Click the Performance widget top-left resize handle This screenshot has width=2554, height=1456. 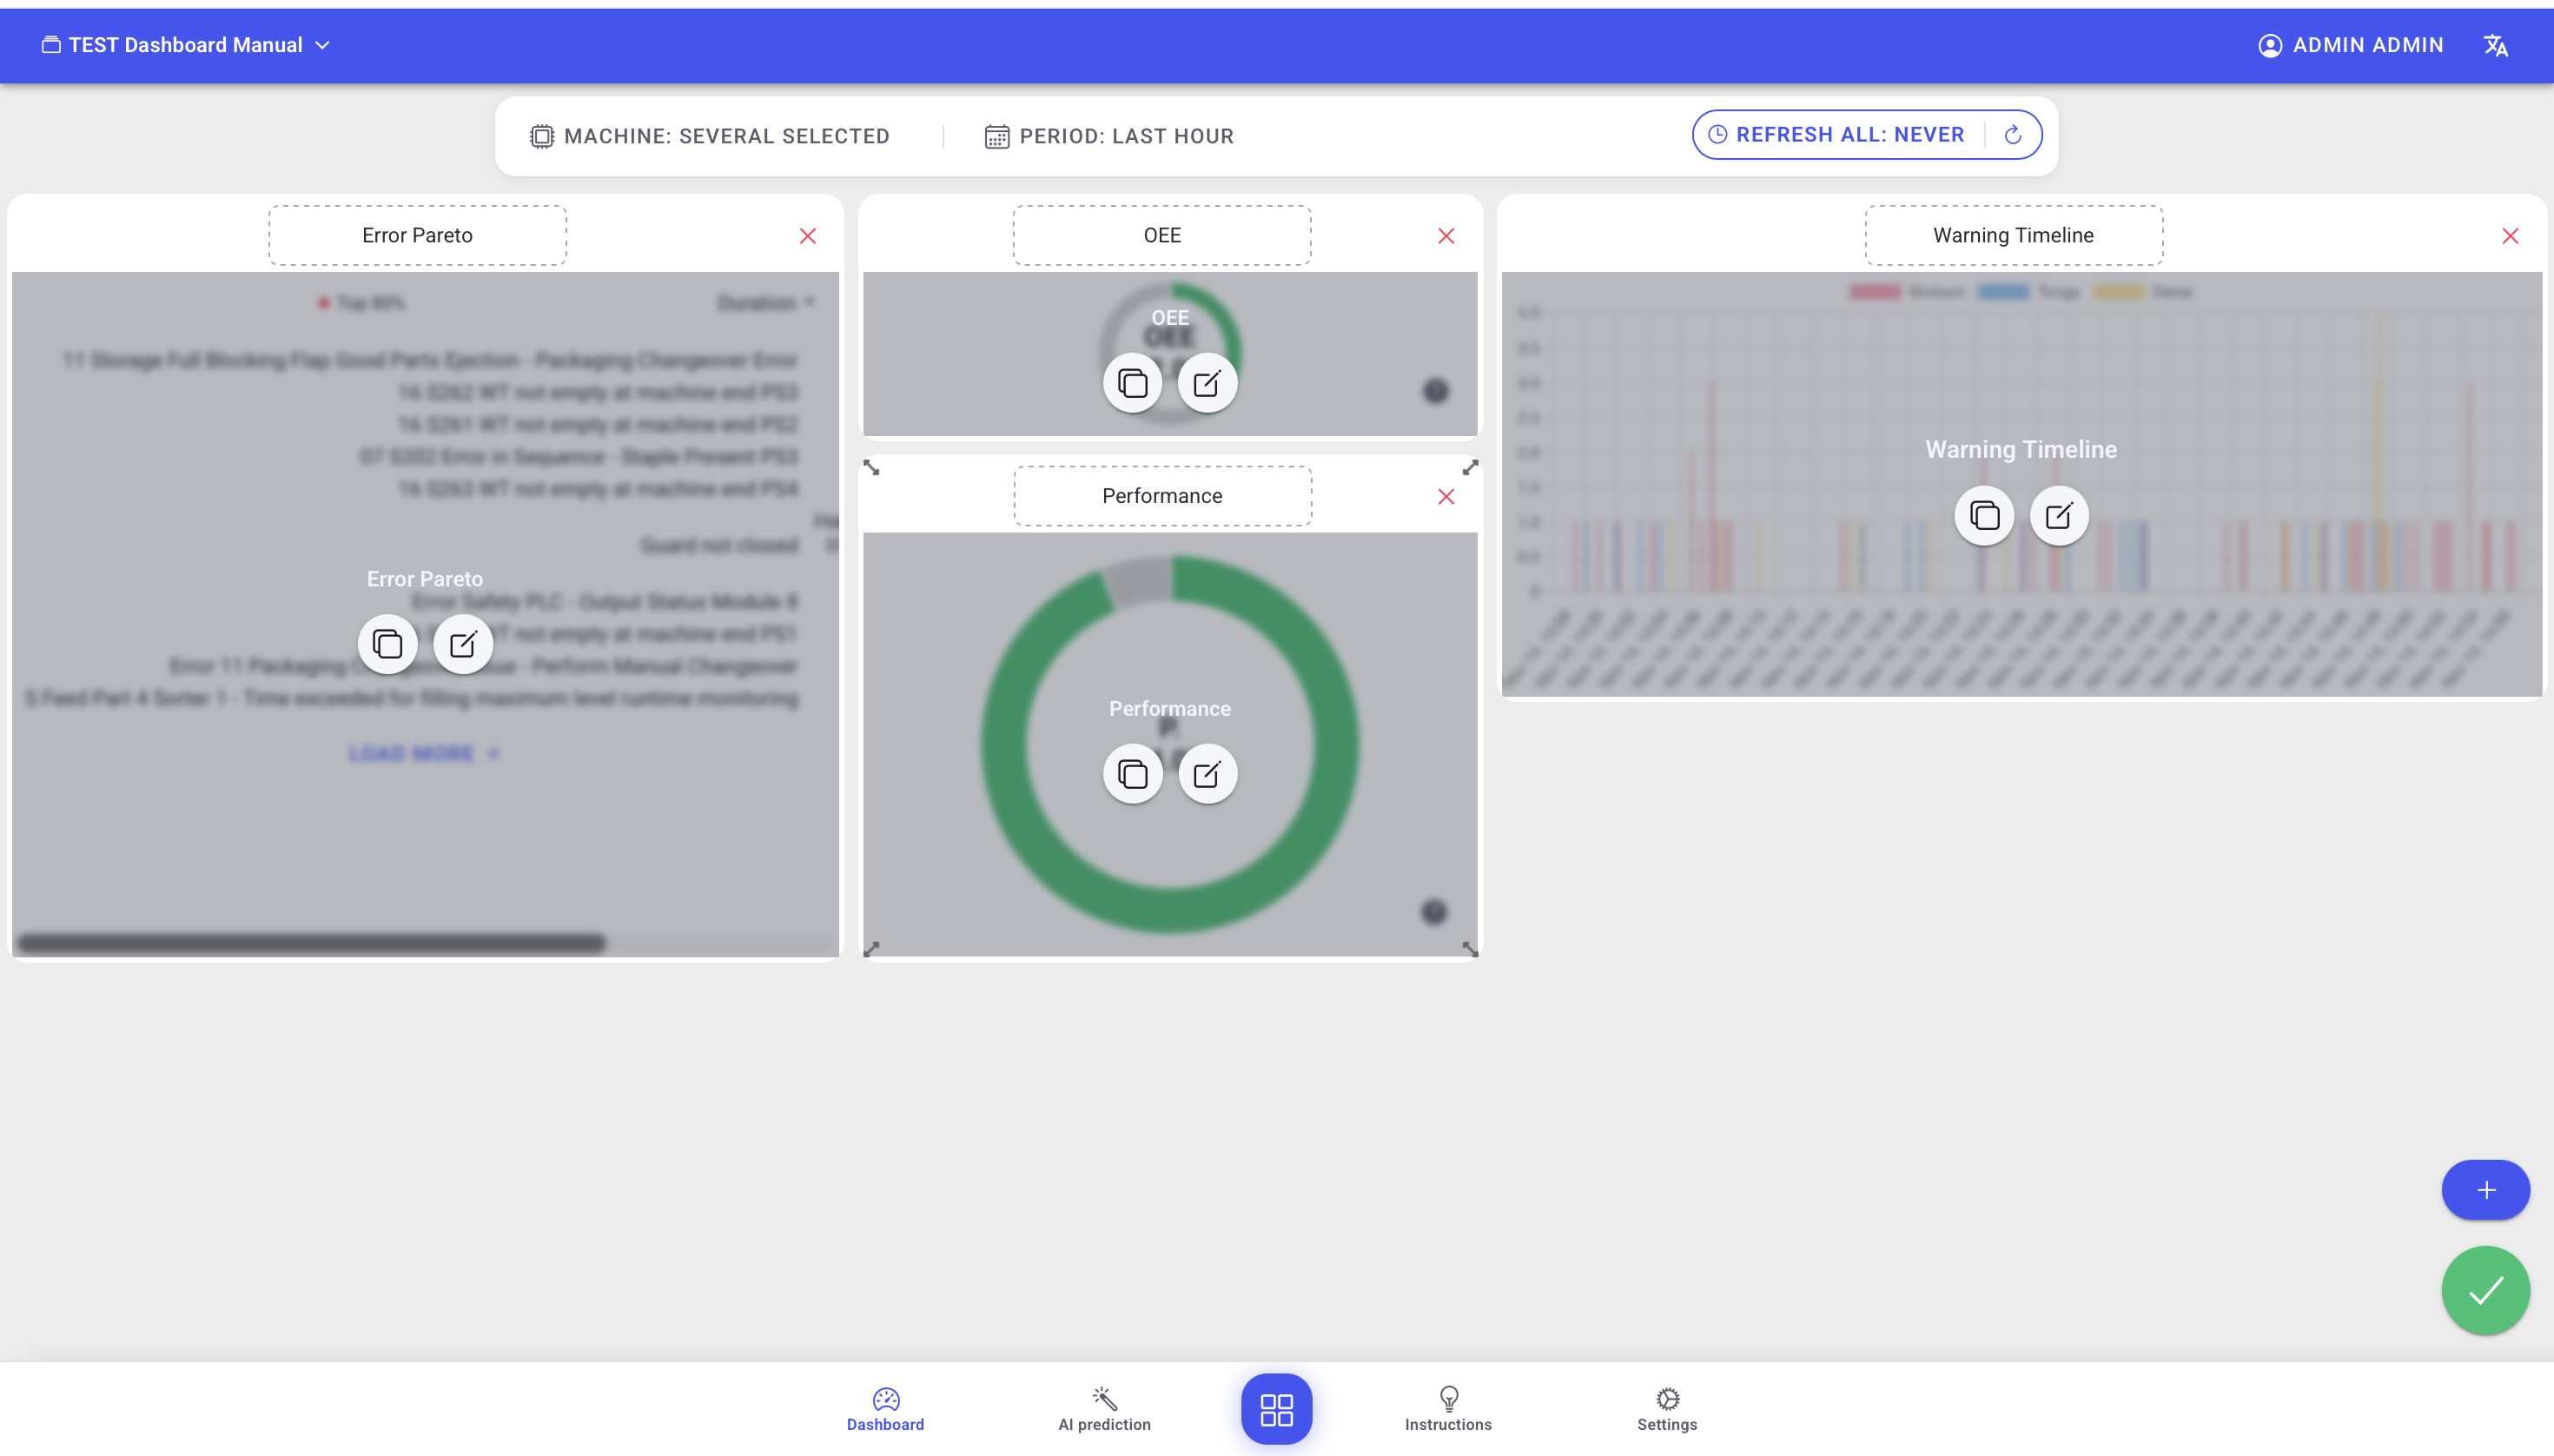pos(871,467)
